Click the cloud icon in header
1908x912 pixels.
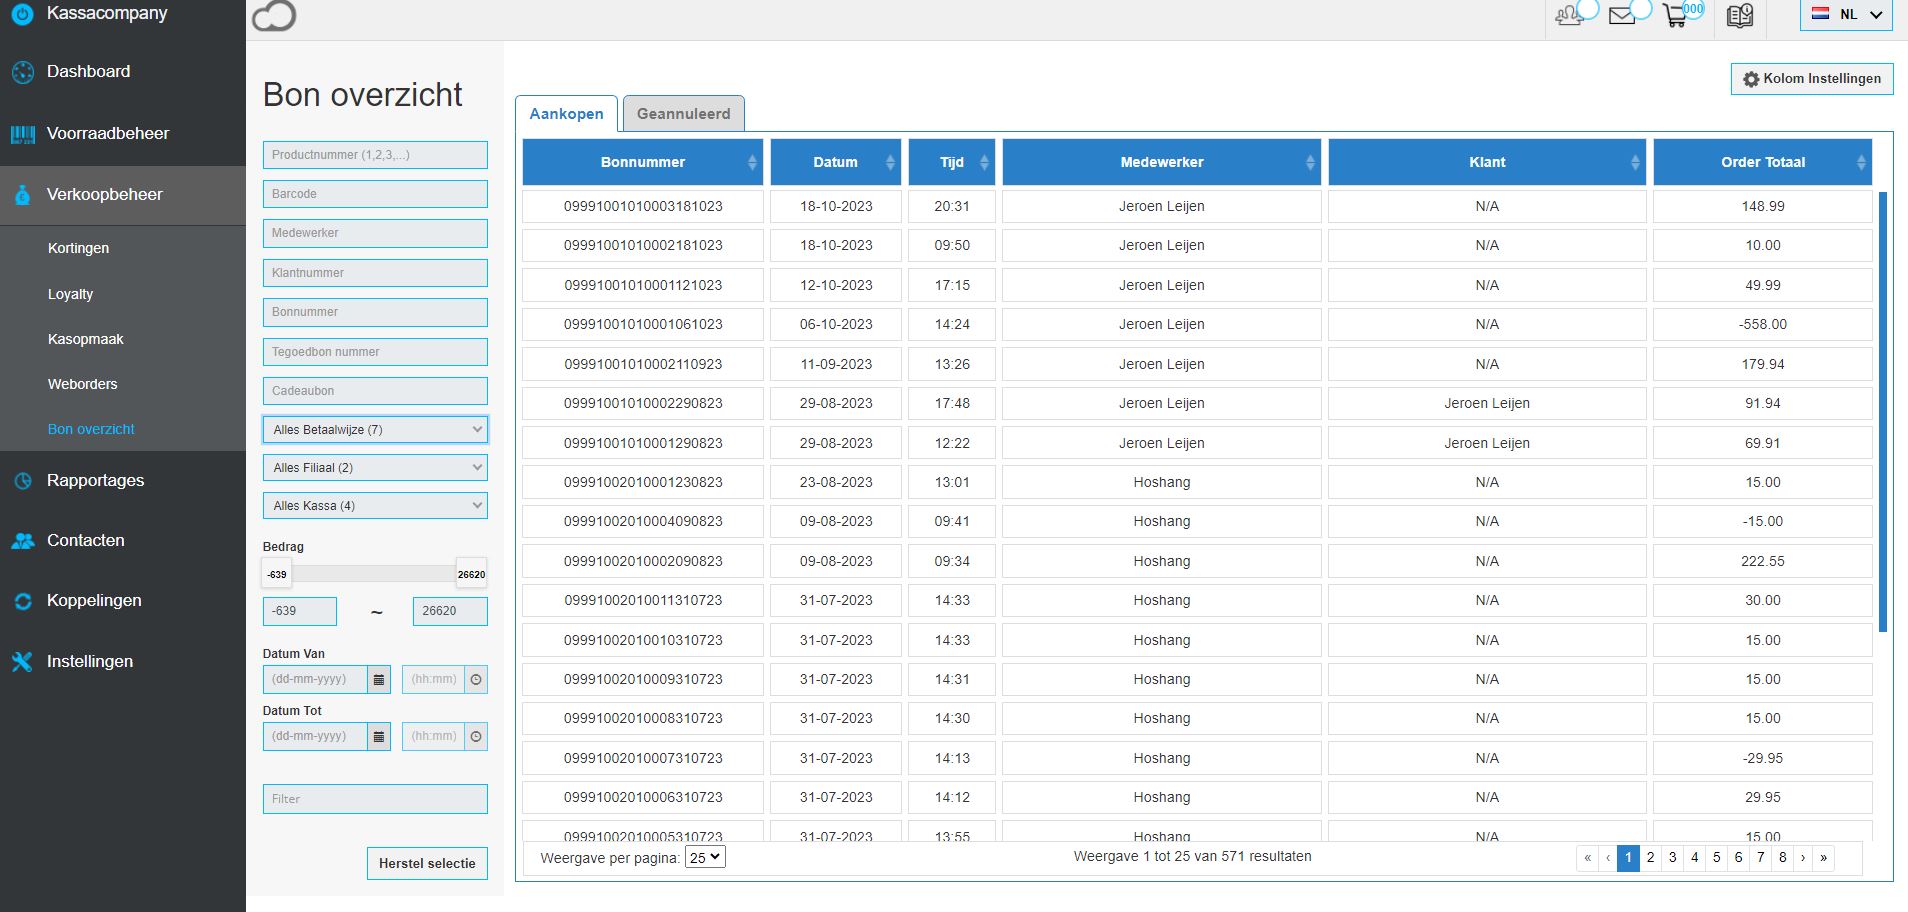(273, 16)
